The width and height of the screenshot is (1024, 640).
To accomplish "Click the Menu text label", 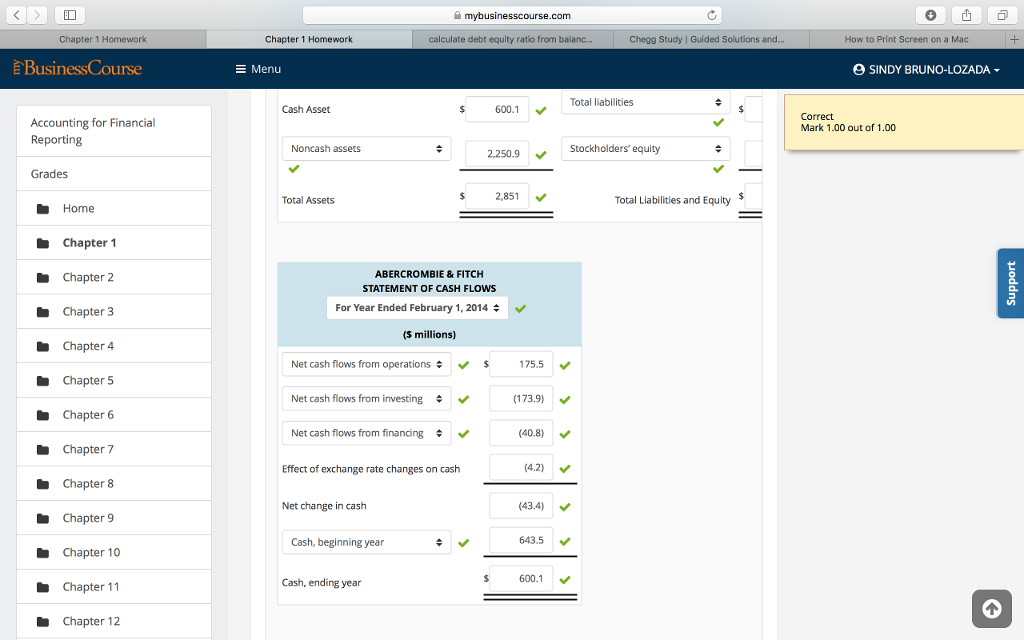I will pos(266,69).
